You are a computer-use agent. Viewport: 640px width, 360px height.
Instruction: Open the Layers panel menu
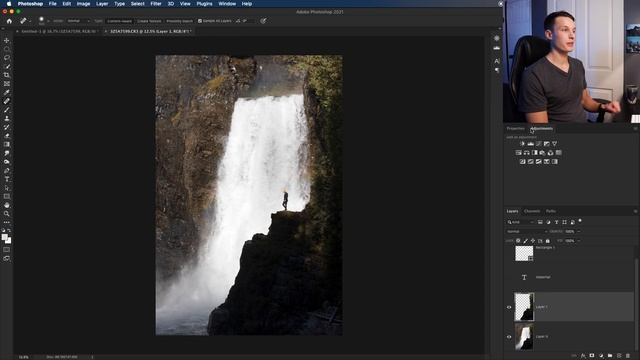pyautogui.click(x=635, y=211)
